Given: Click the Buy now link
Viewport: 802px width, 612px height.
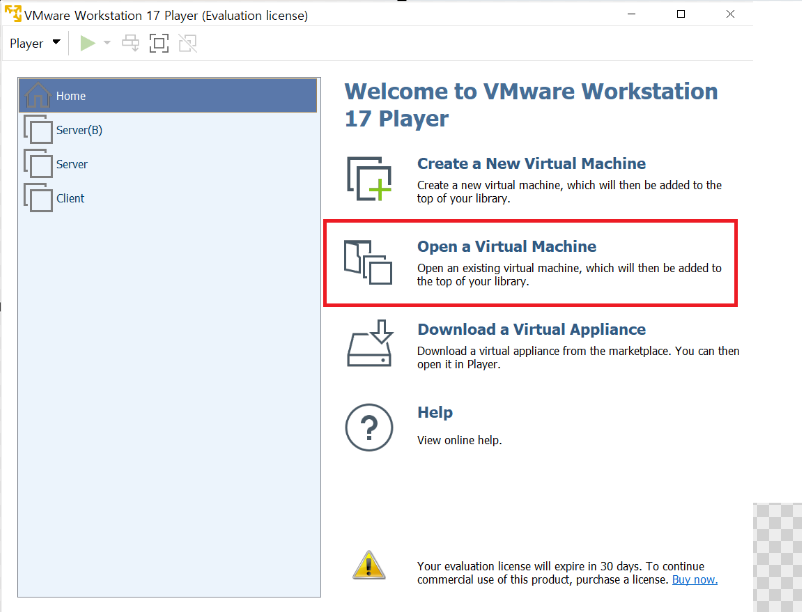Looking at the screenshot, I should [x=695, y=580].
